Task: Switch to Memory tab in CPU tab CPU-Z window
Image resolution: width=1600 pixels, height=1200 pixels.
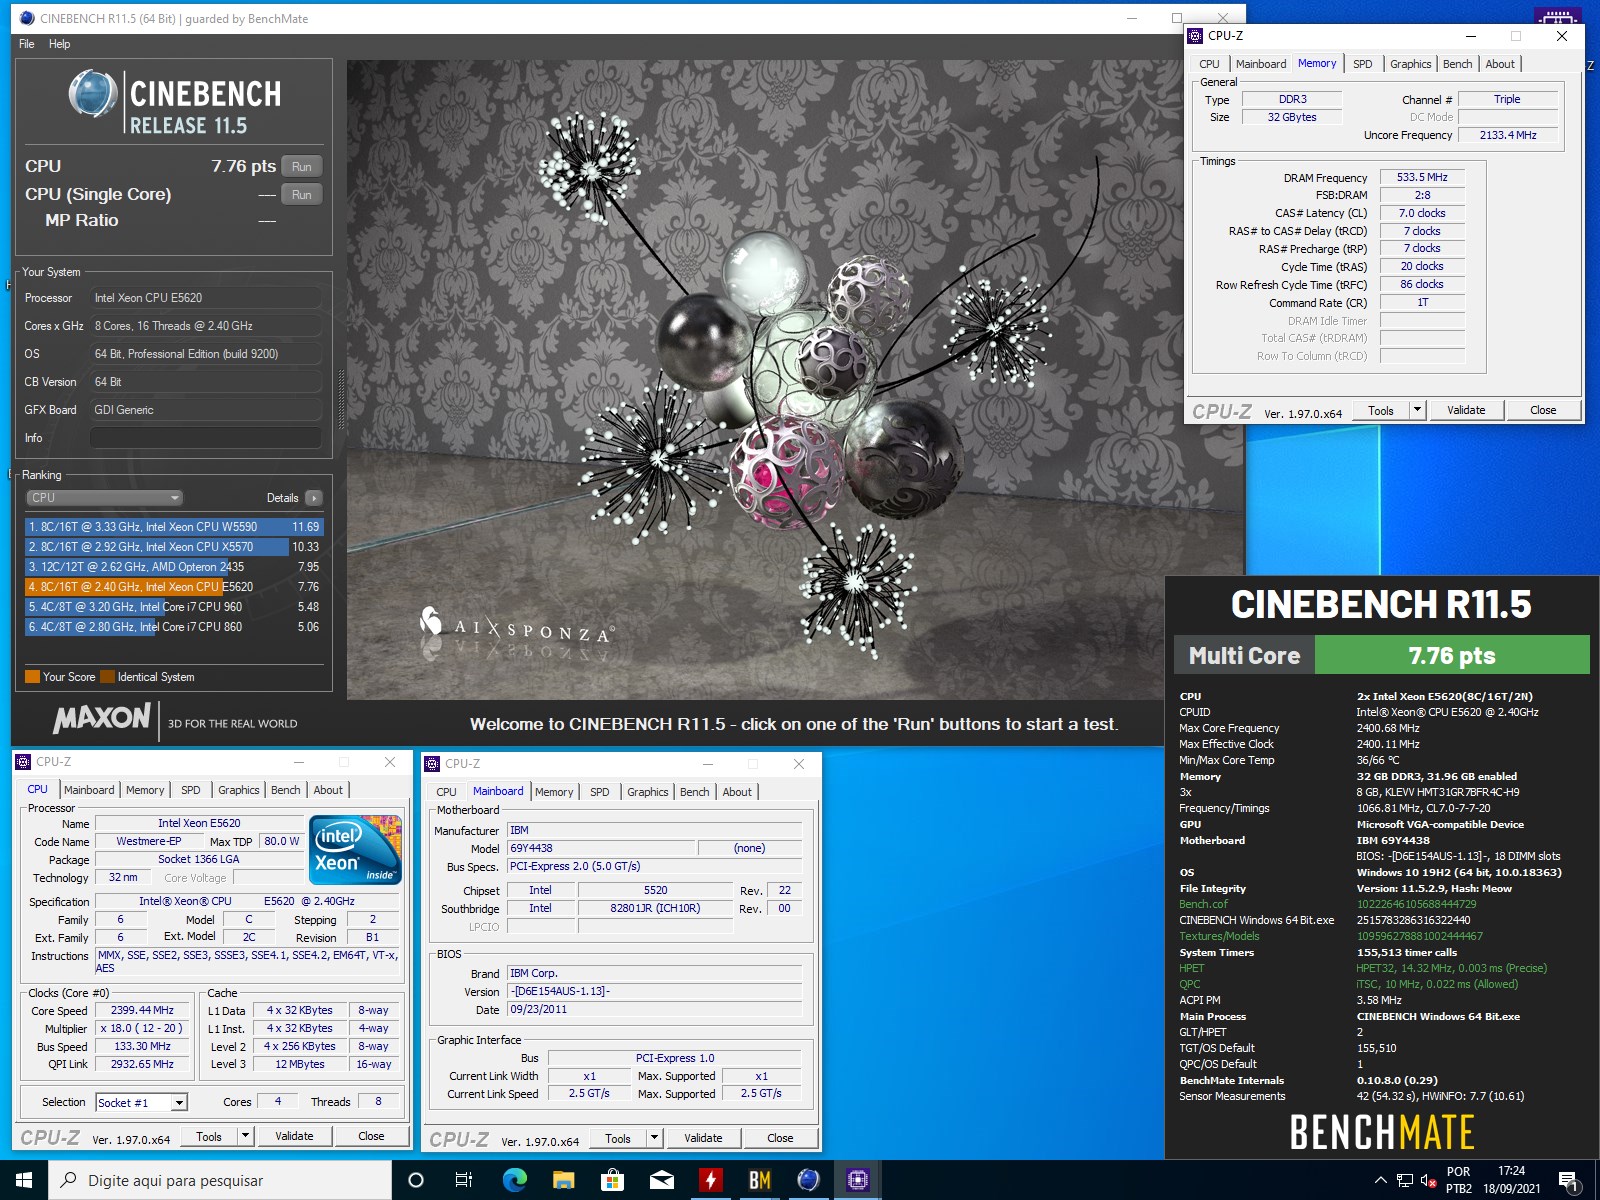Action: coord(145,790)
